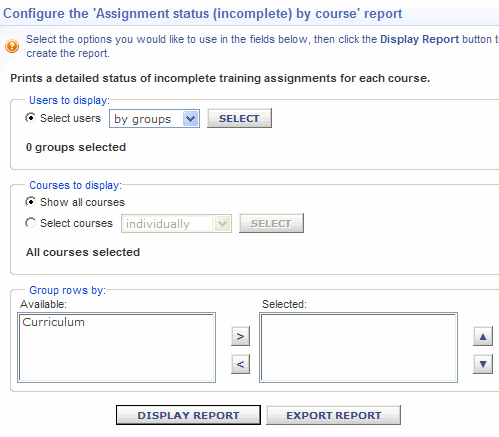499x437 pixels.
Task: Open the 'by groups' dropdown
Action: 154,119
